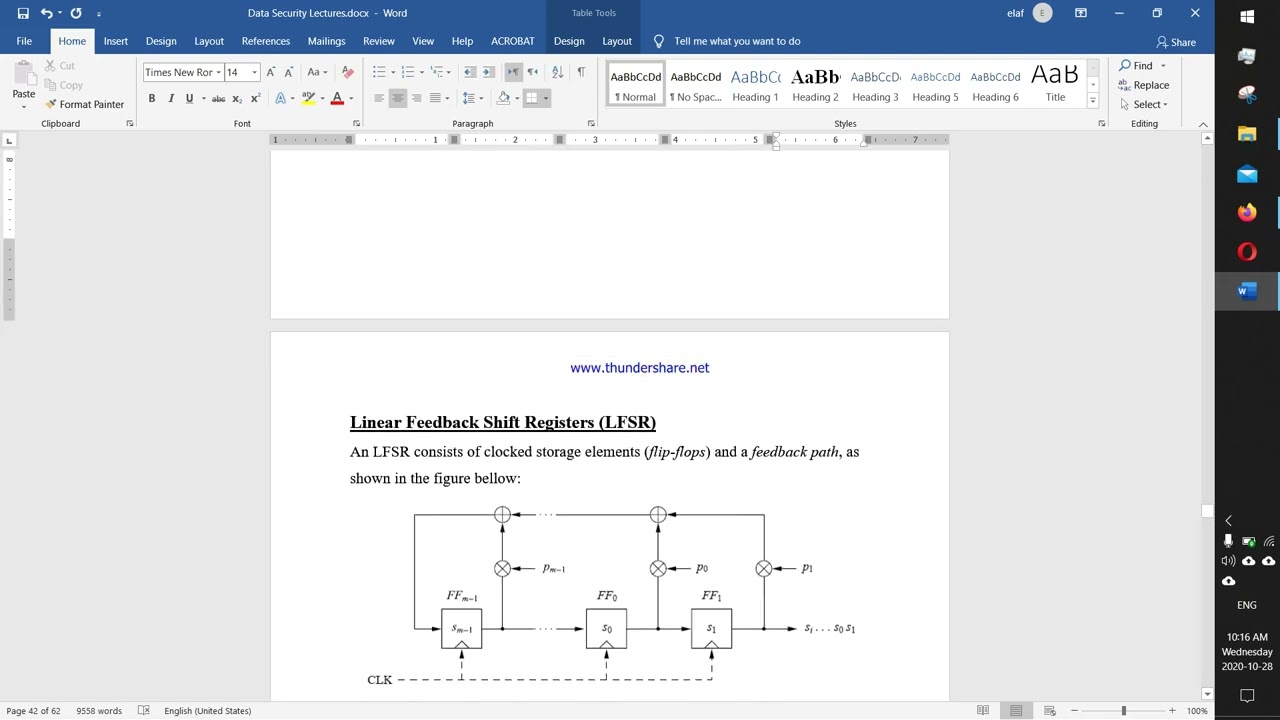Toggle Underline formatting

pyautogui.click(x=189, y=98)
